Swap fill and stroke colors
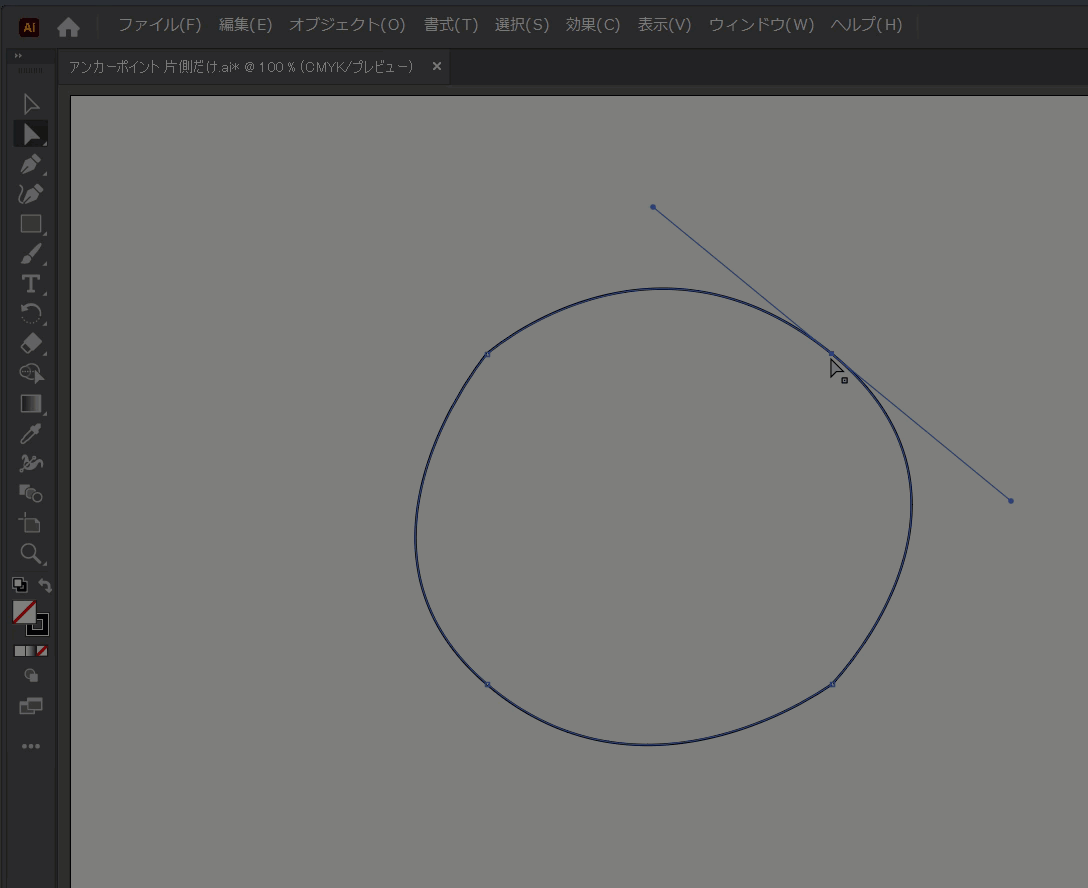 [x=44, y=585]
